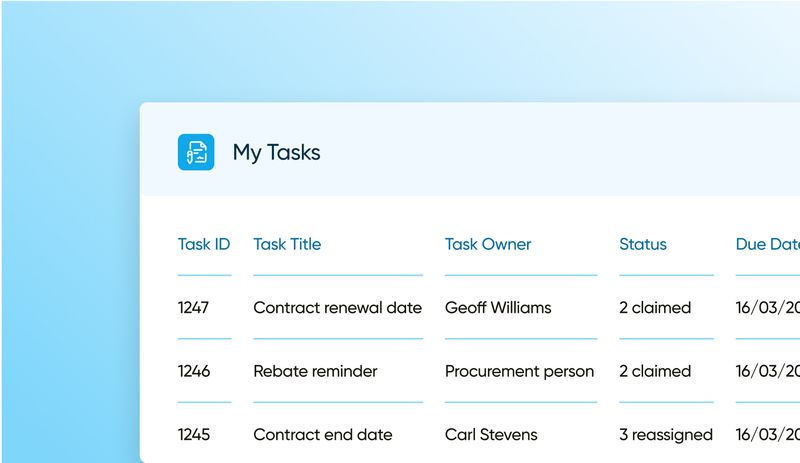Viewport: 800px width, 463px height.
Task: Click the due date of task 1246
Action: click(767, 371)
